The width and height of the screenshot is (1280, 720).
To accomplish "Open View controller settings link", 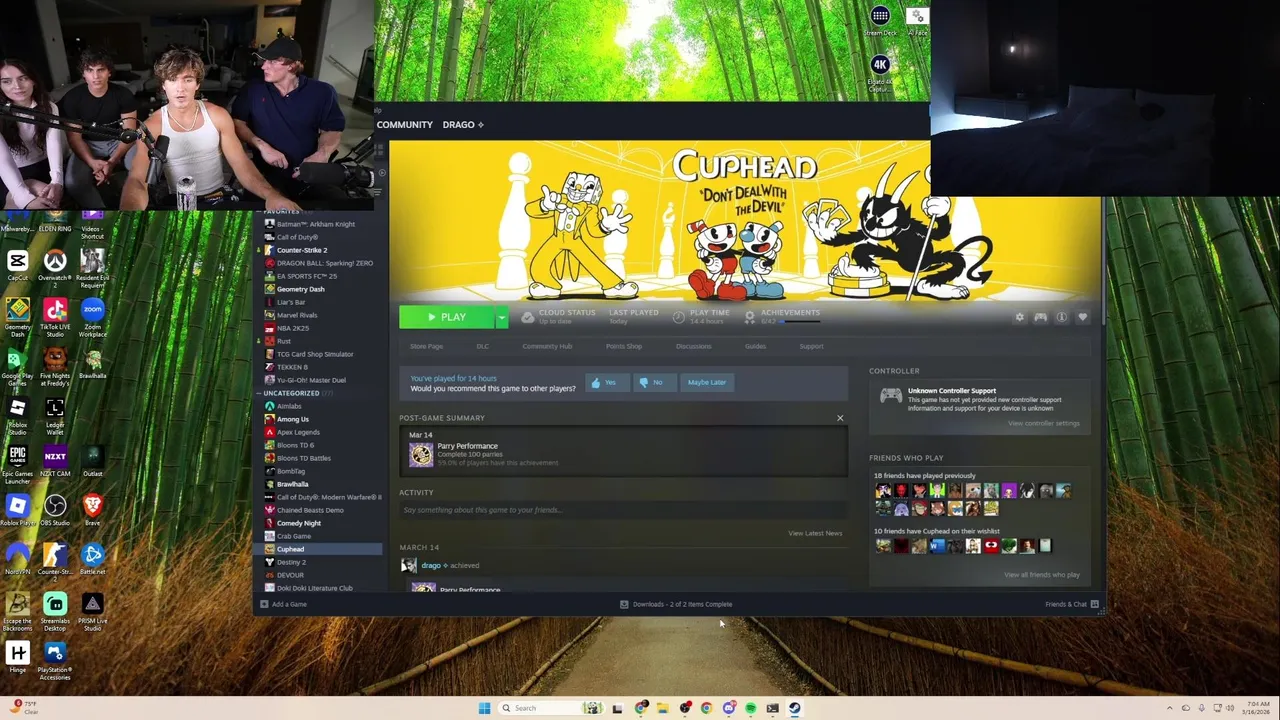I will point(1043,423).
